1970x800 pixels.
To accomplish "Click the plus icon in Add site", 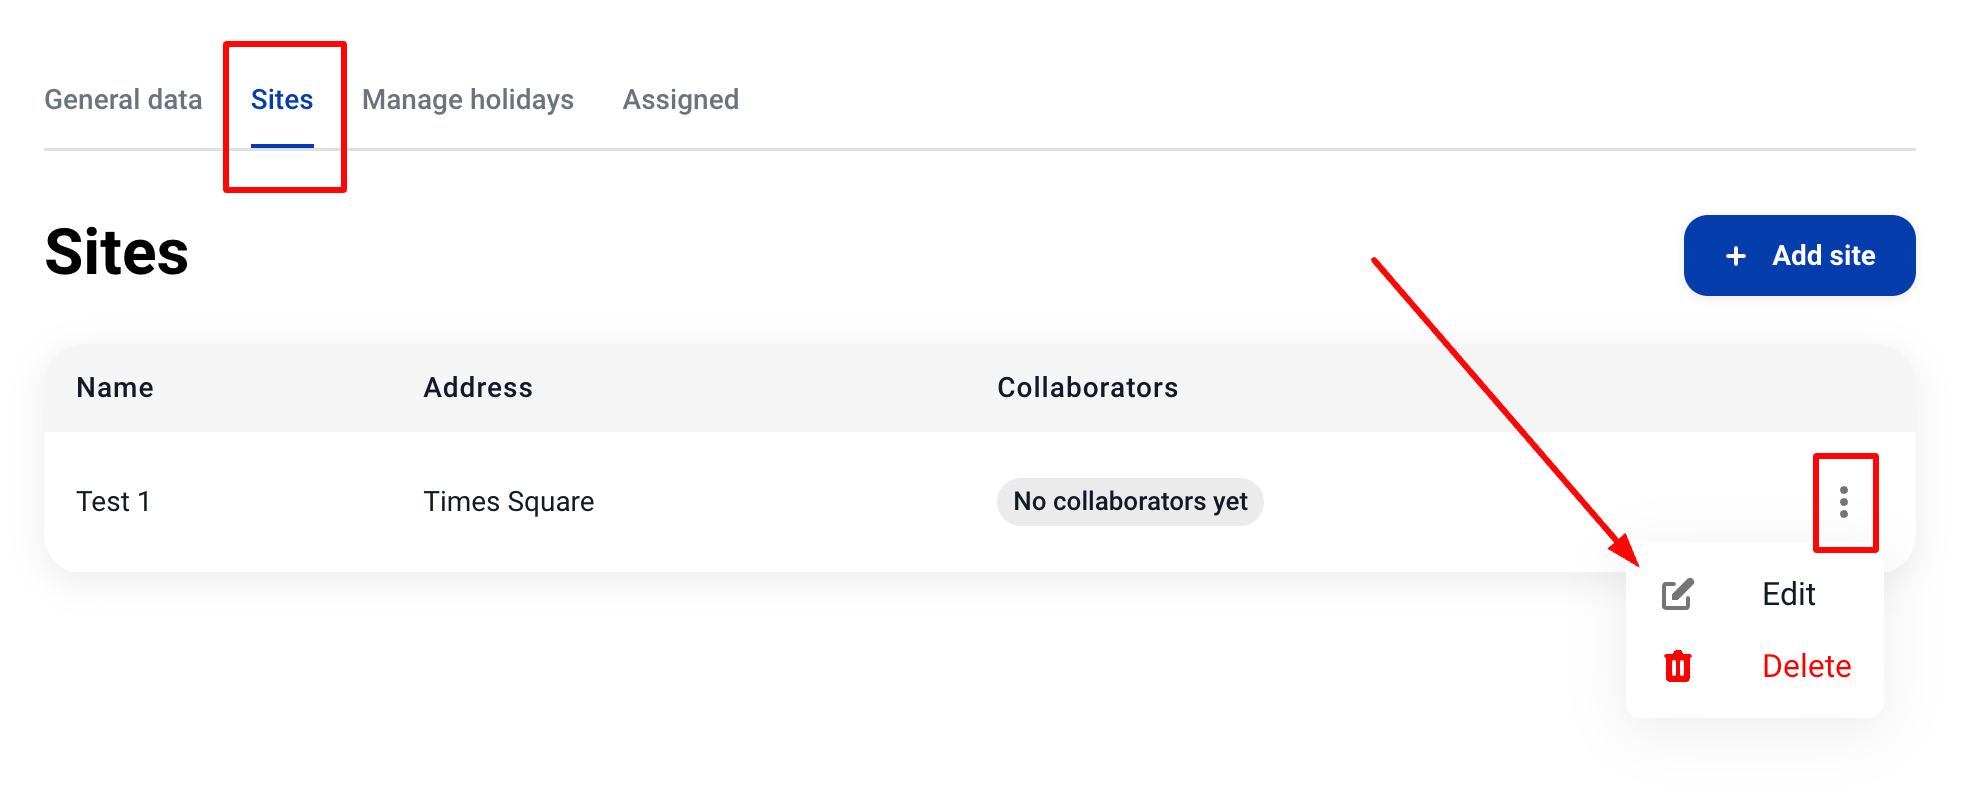I will (1736, 256).
